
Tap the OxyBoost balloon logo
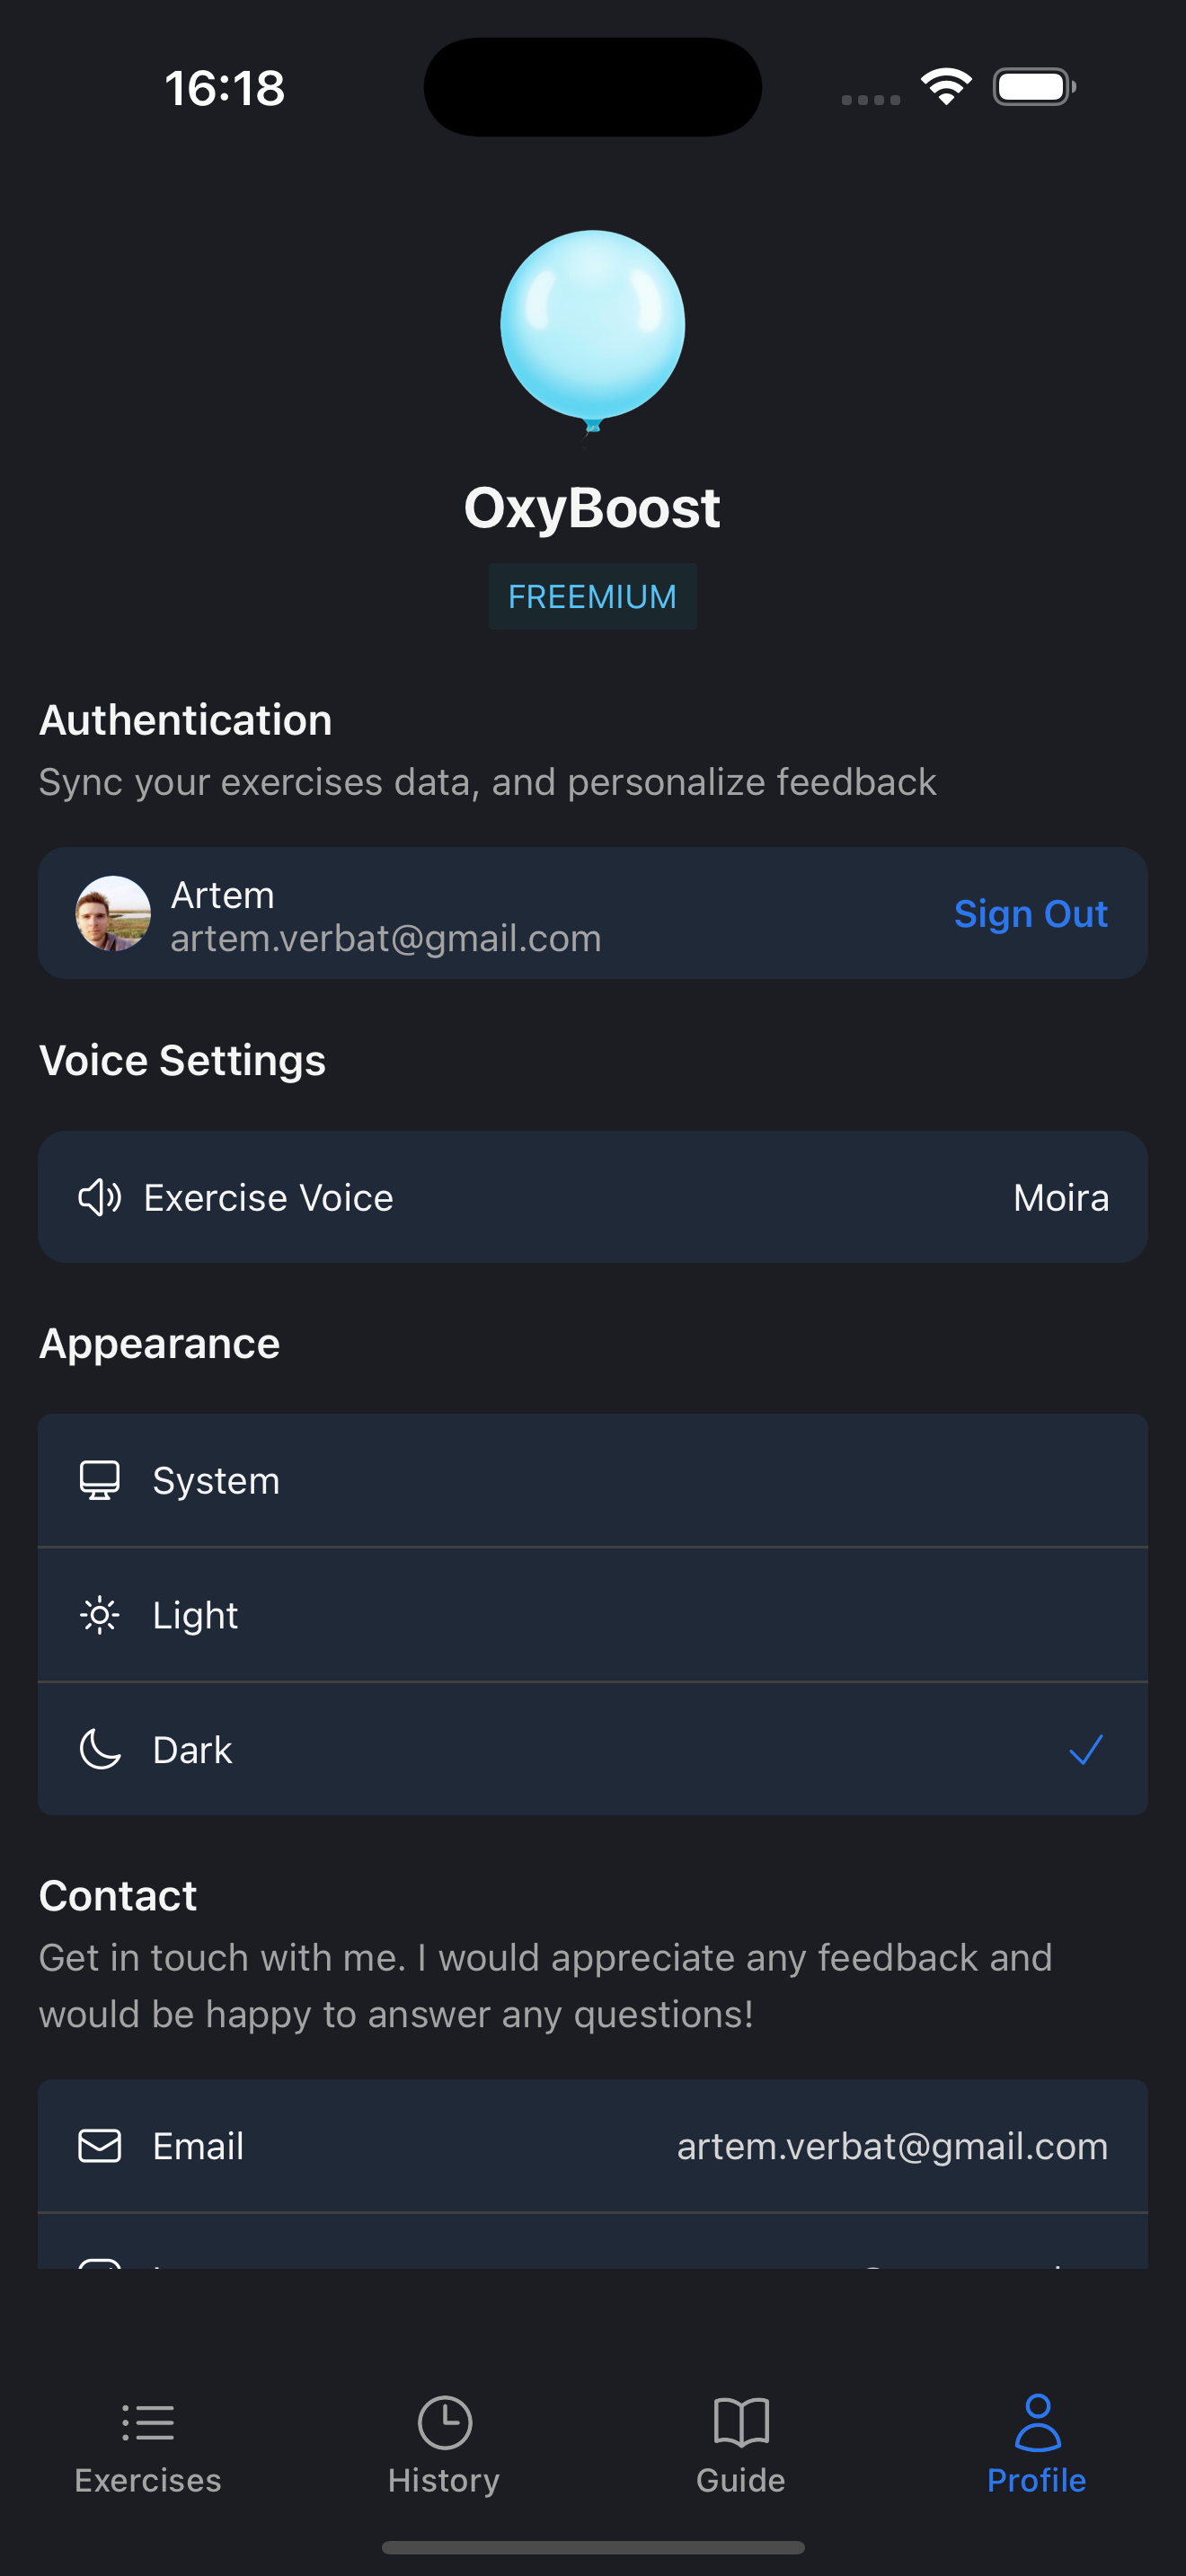(592, 327)
